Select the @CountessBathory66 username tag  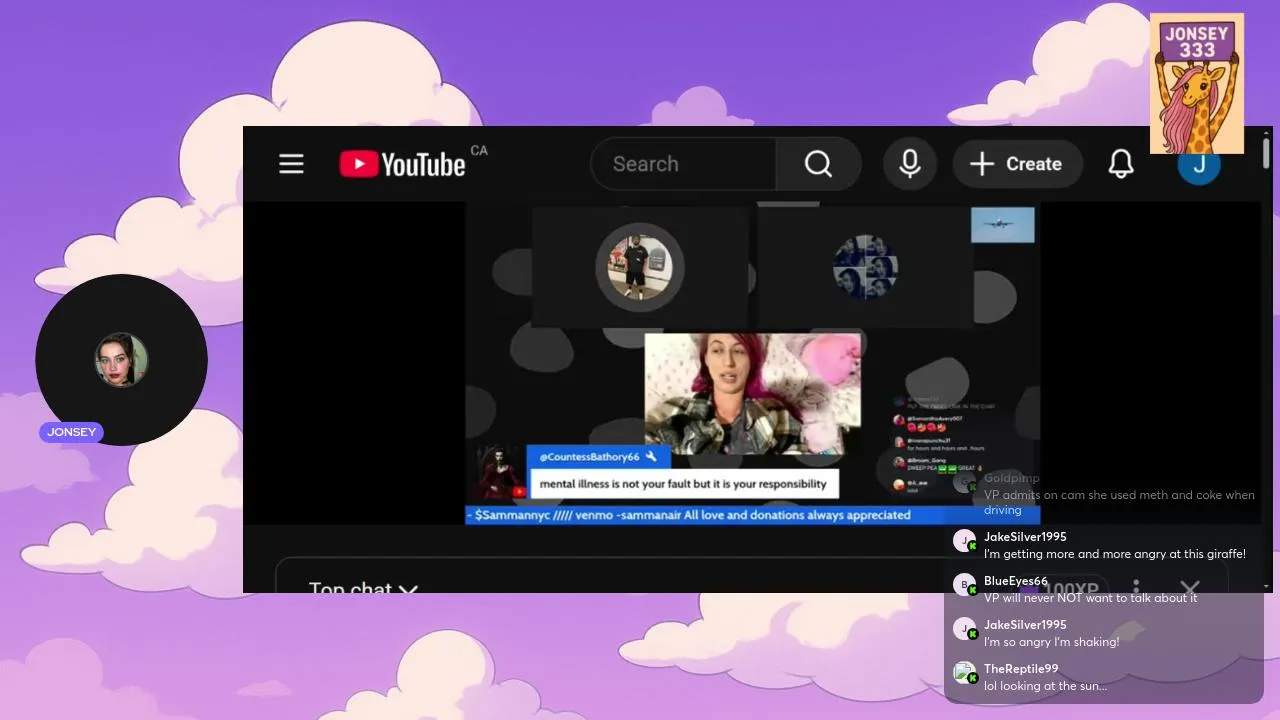[x=589, y=456]
